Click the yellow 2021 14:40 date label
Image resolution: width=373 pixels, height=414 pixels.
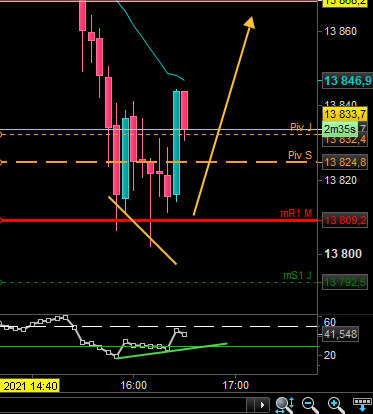30,386
